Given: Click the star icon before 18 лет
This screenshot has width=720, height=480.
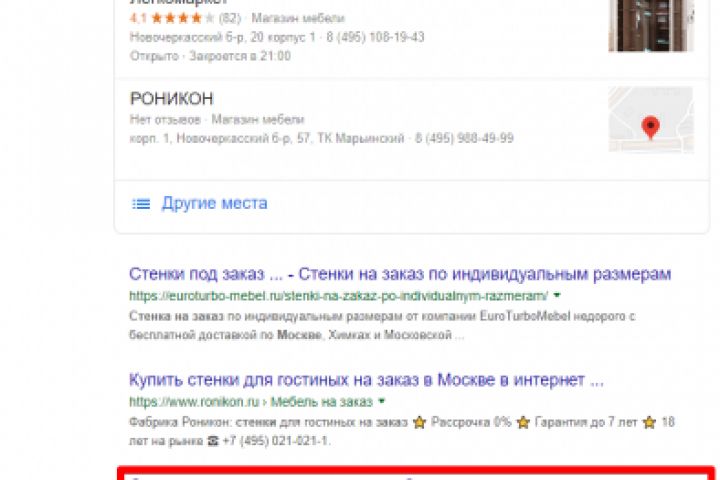Looking at the screenshot, I should tap(649, 422).
